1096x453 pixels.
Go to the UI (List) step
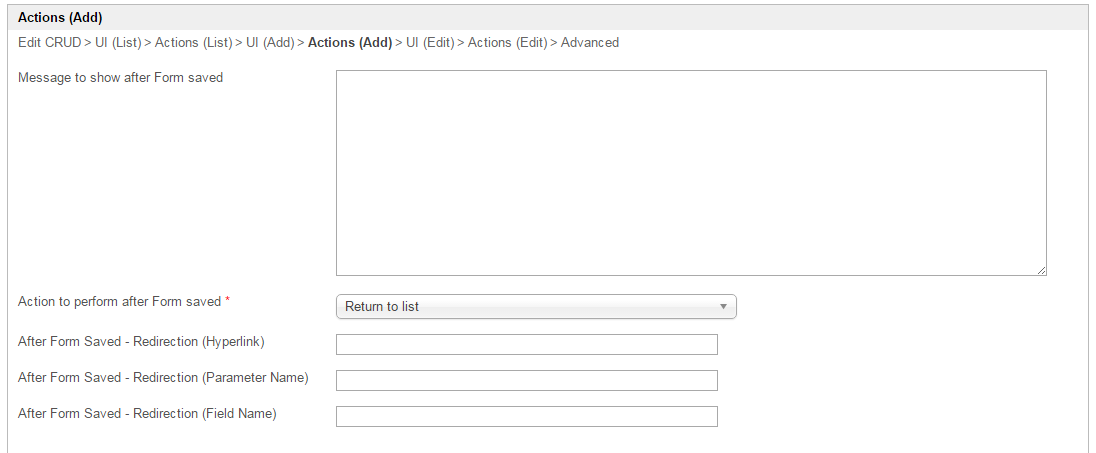pyautogui.click(x=118, y=43)
